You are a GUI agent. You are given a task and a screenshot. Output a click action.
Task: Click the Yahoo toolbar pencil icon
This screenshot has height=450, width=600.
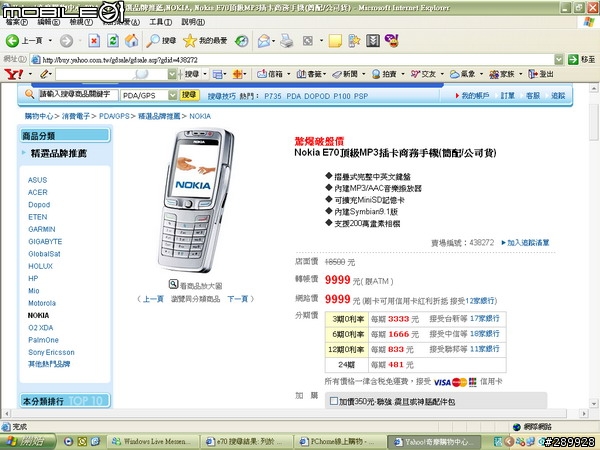point(45,74)
